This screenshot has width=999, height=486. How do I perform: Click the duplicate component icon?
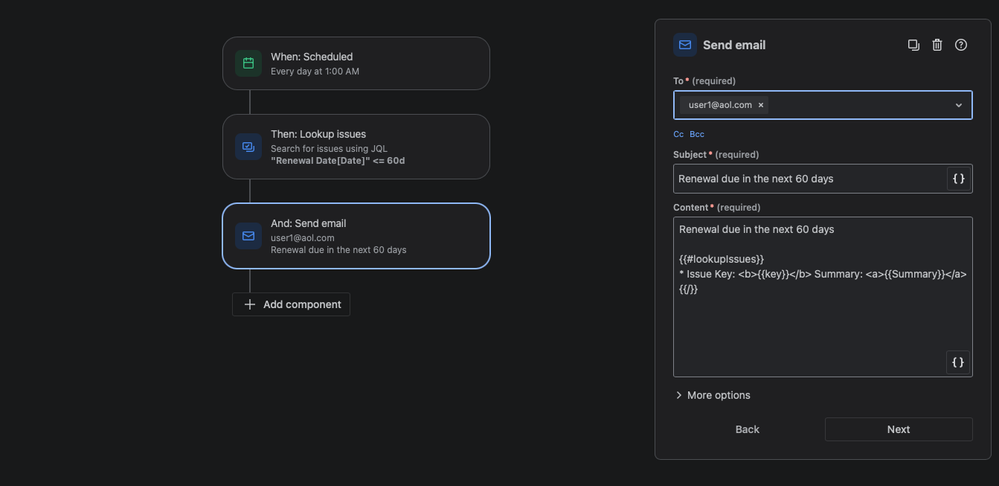(913, 45)
